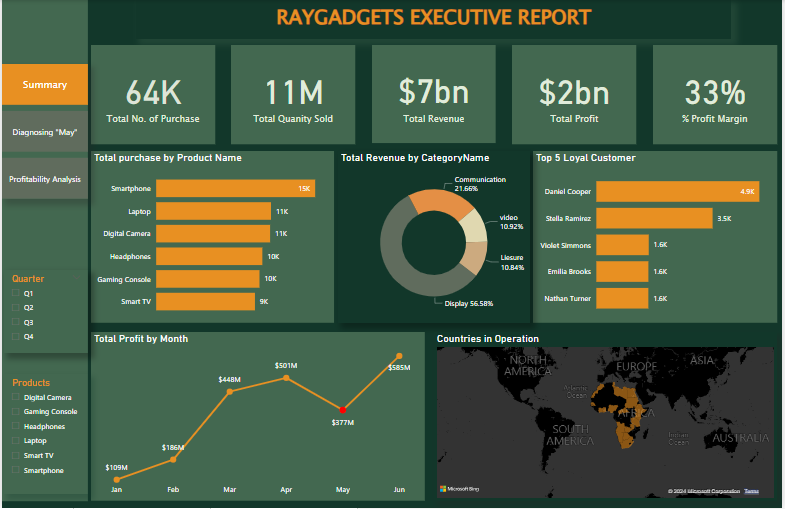Switch to the Diagnosing "May" page
The width and height of the screenshot is (785, 509).
[45, 132]
